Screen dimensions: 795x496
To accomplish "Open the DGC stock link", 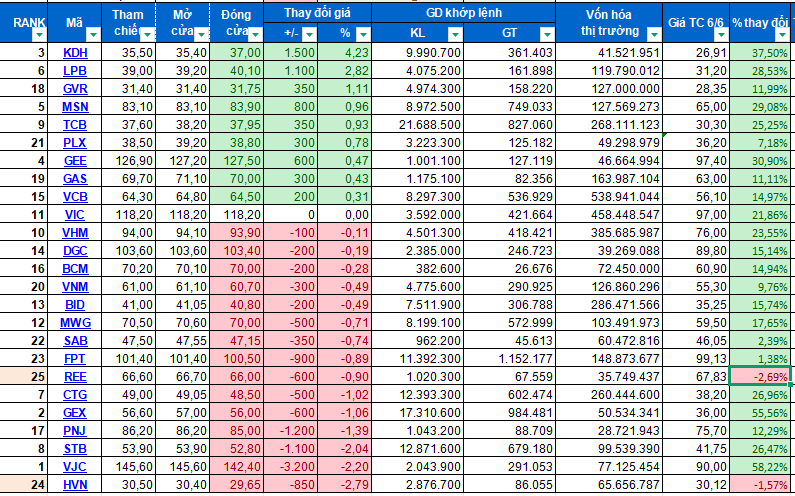I will (x=75, y=251).
